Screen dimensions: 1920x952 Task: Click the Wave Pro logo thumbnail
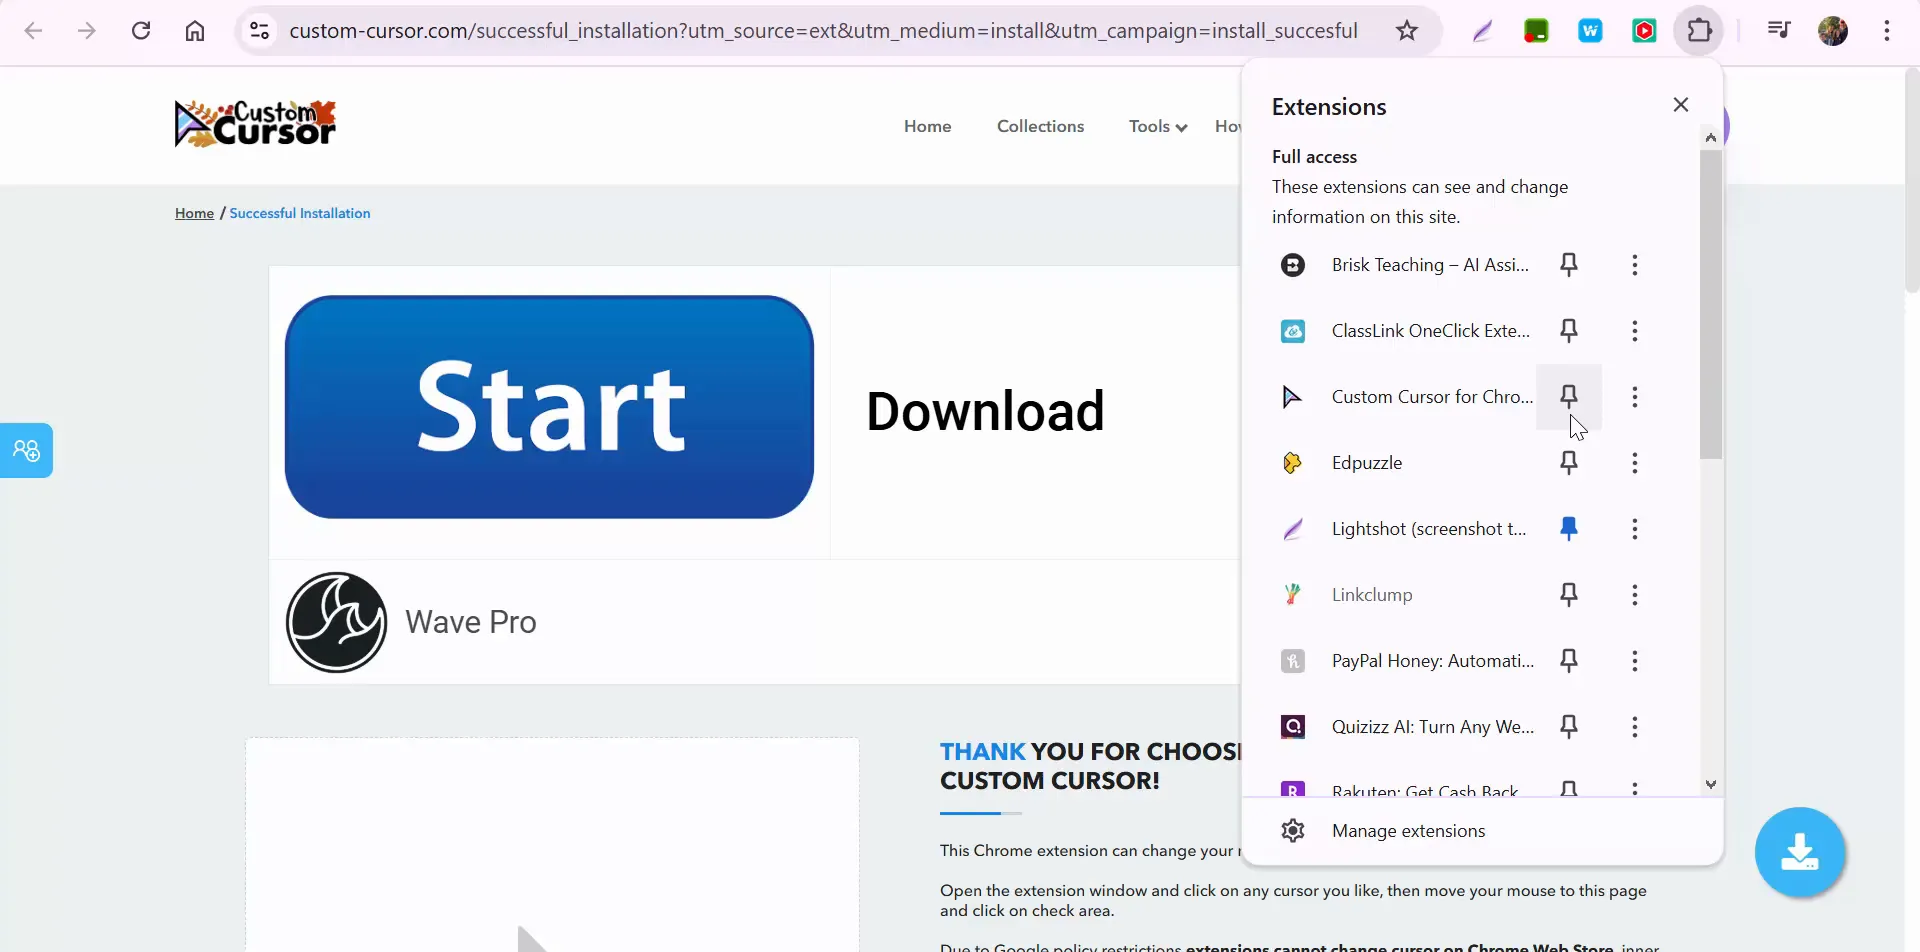[336, 622]
